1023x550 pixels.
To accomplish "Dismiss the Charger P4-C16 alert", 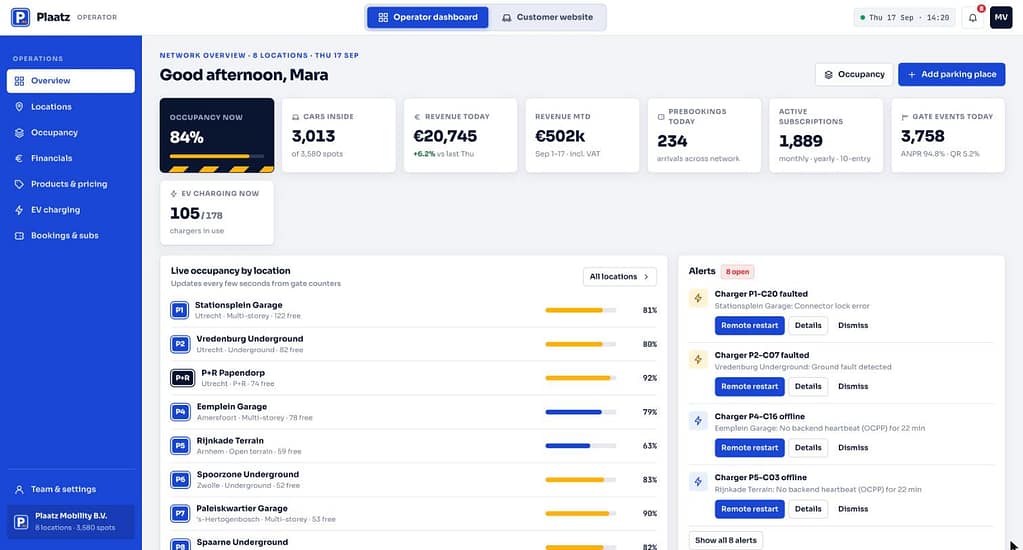I will [x=853, y=448].
